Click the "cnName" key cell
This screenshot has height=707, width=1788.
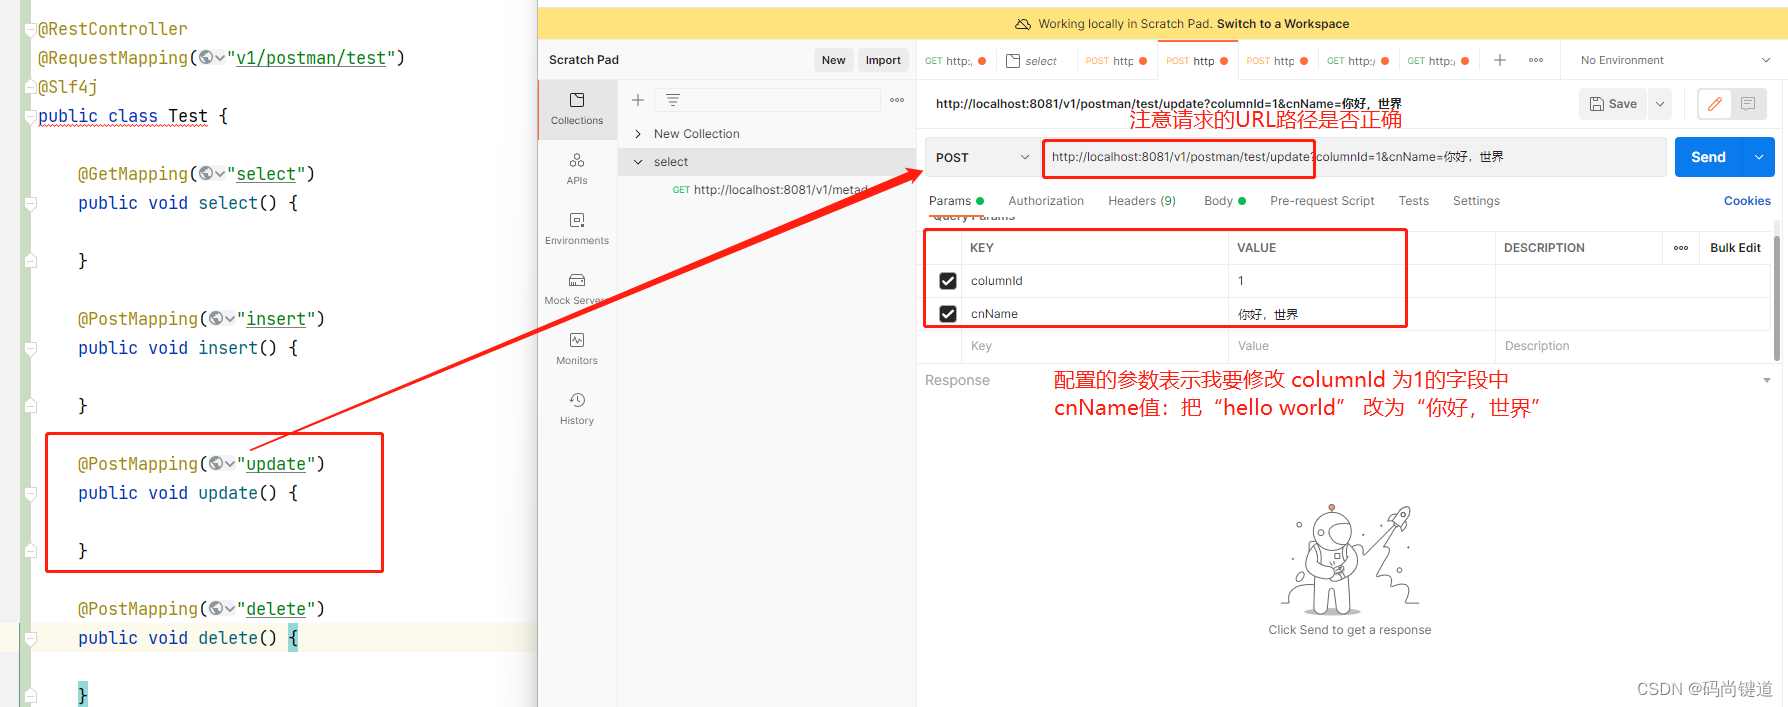click(1094, 314)
